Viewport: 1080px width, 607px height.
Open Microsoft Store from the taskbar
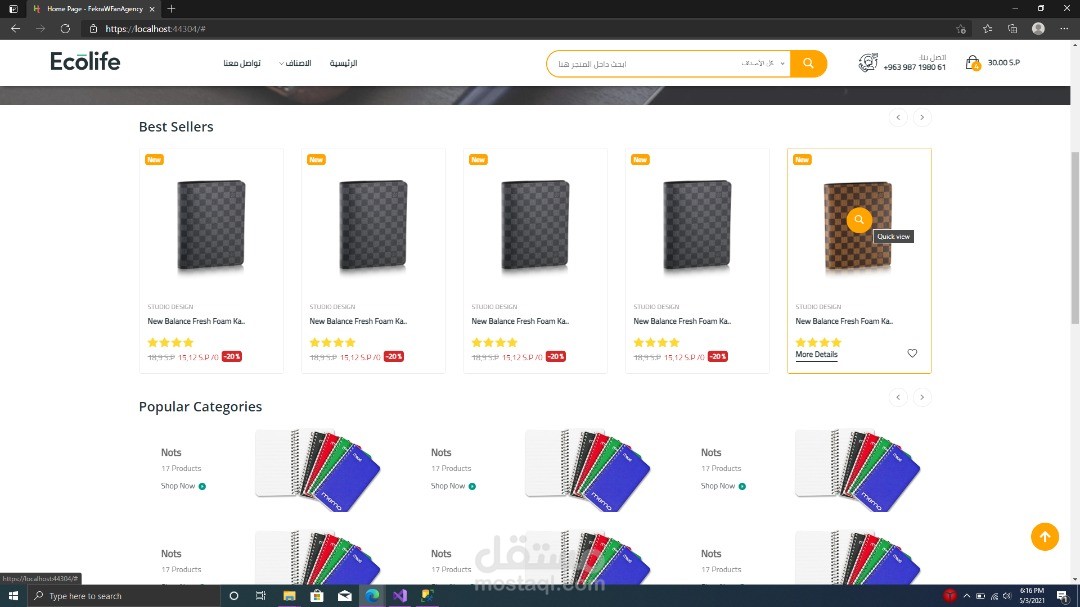[x=317, y=595]
